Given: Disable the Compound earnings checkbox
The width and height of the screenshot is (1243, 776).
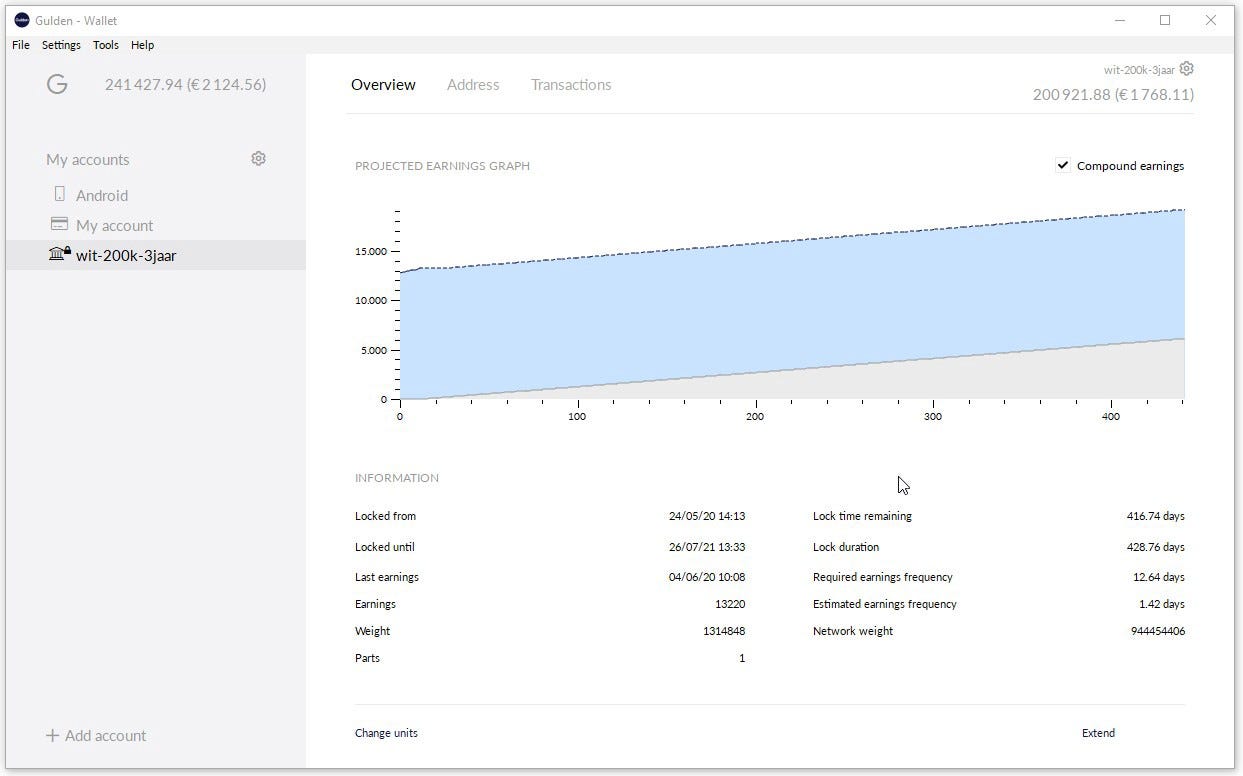Looking at the screenshot, I should 1062,165.
